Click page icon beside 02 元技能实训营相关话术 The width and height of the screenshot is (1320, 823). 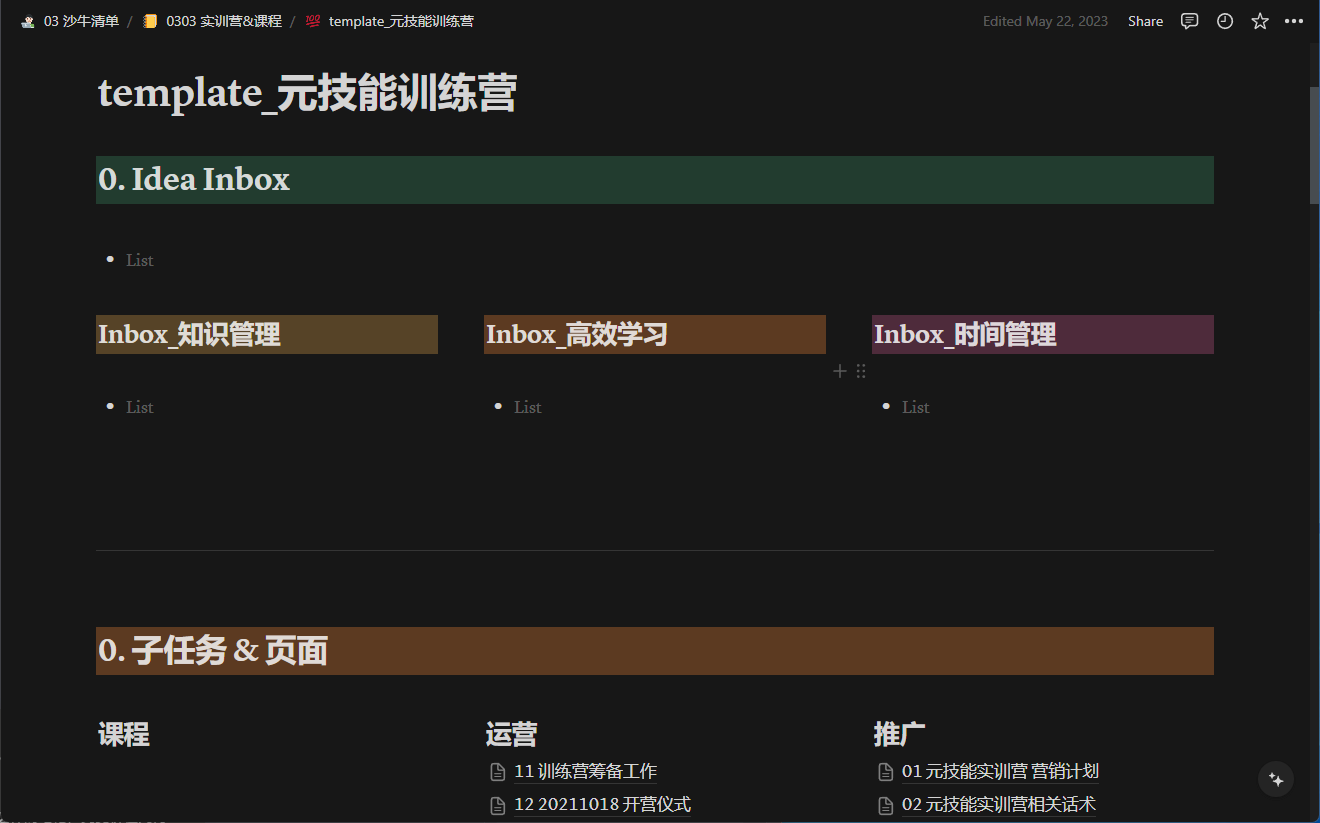[x=885, y=805]
